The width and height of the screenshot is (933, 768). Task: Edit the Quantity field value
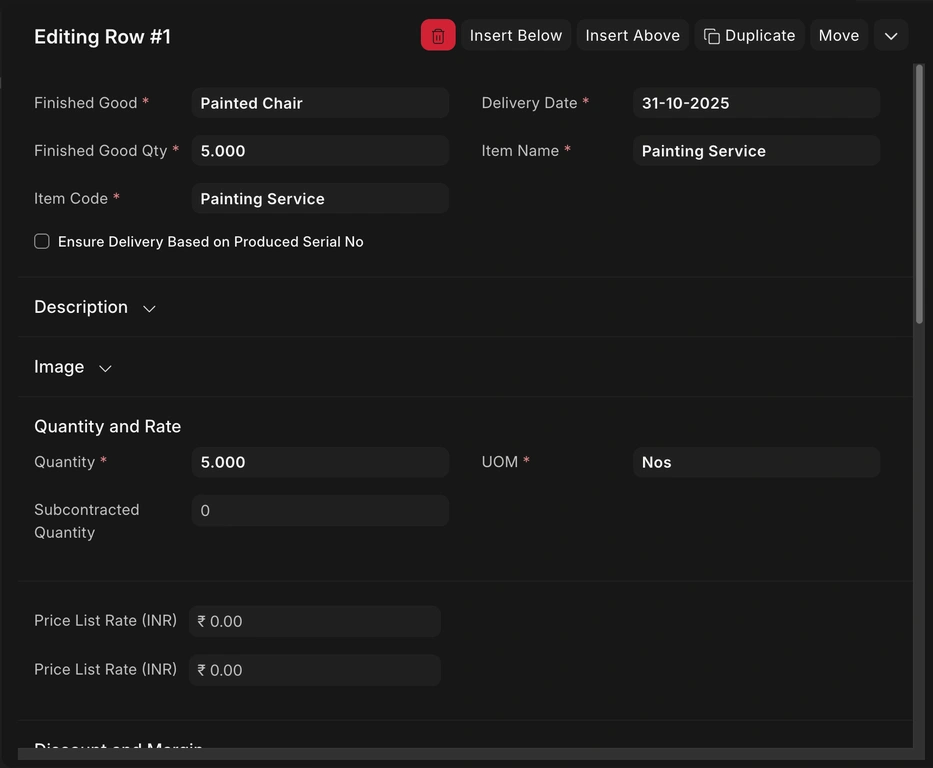[x=319, y=462]
